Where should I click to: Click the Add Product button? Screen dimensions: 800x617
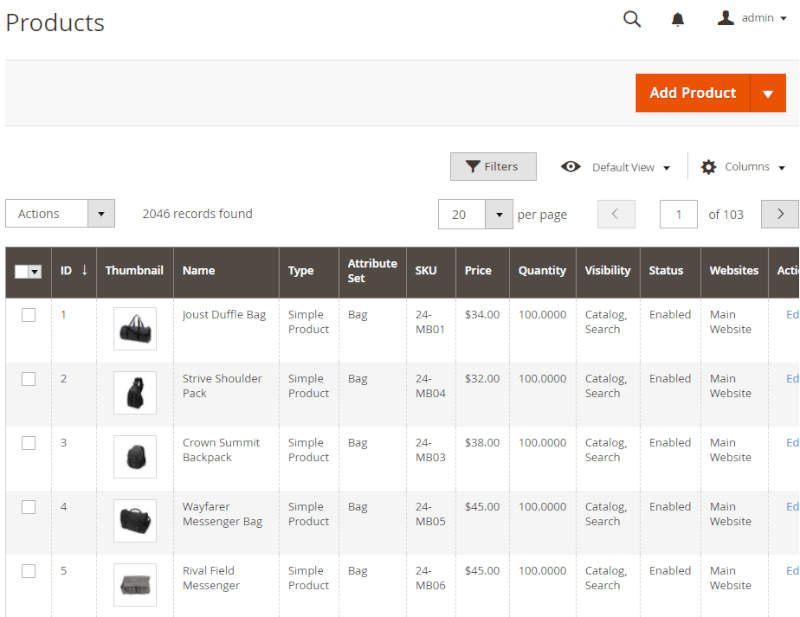click(x=692, y=92)
